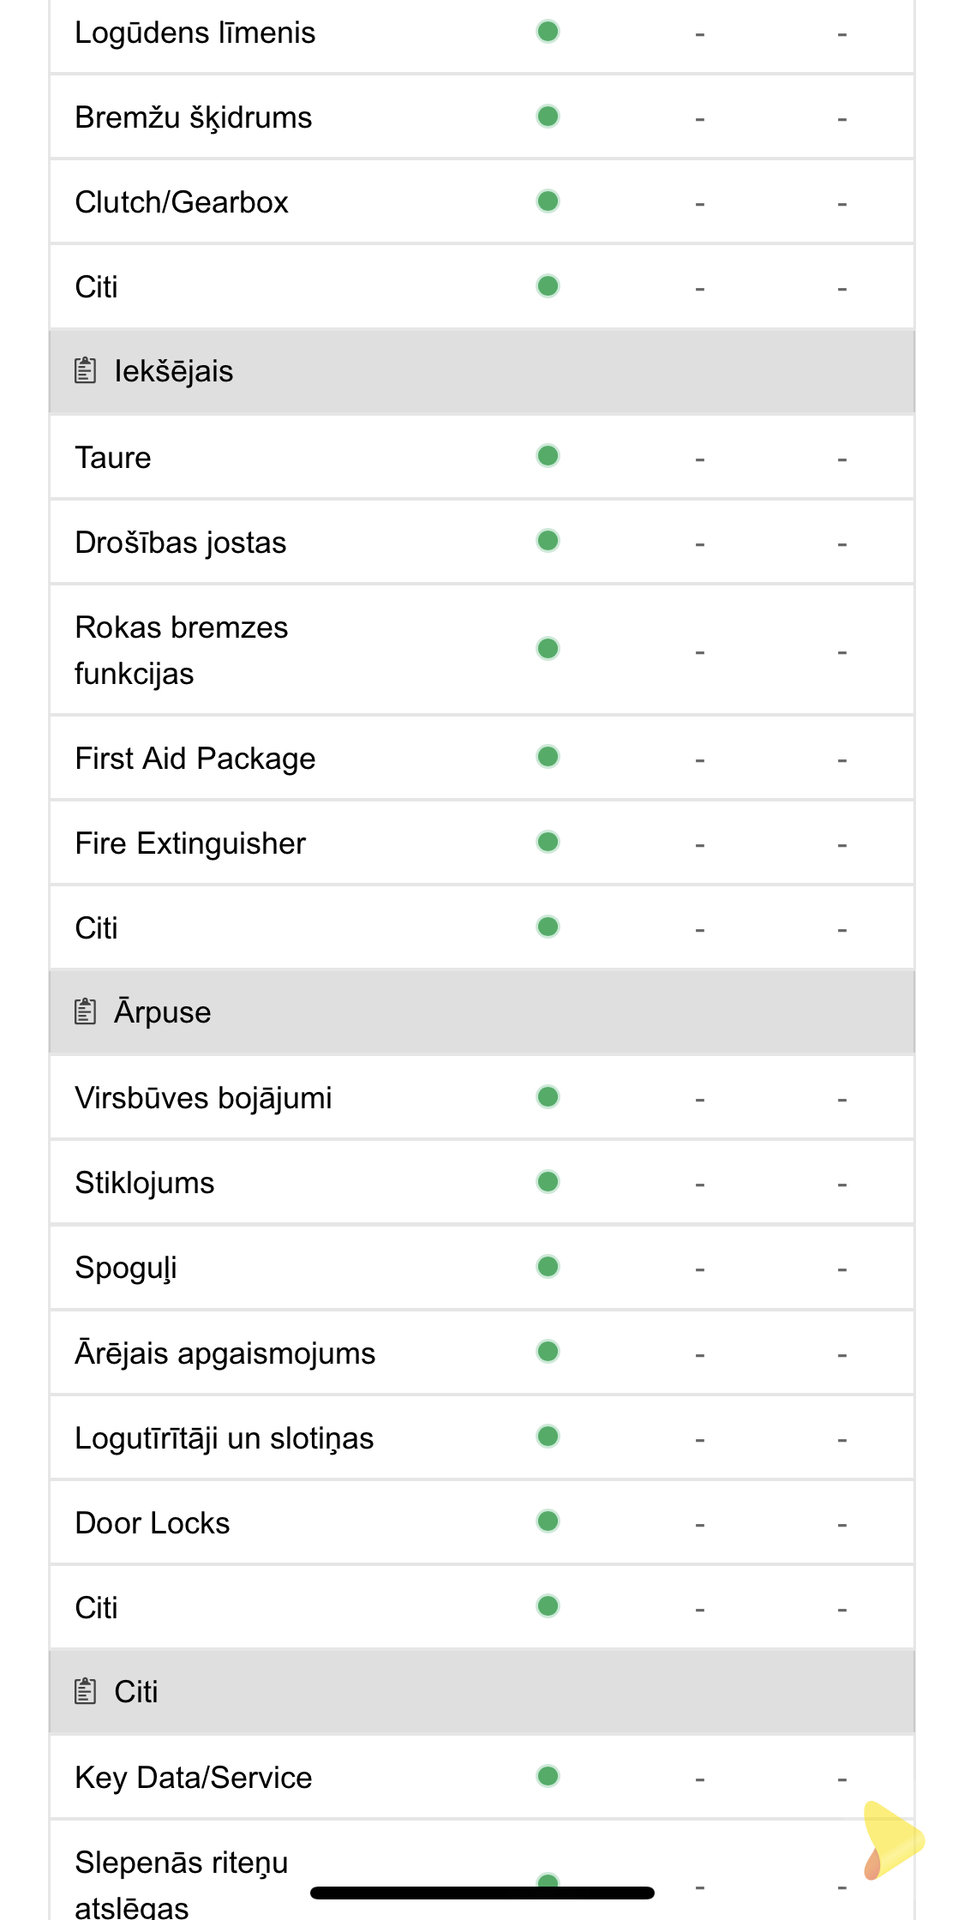
Task: Select the green indicator for Spoguļi
Action: 548,1267
